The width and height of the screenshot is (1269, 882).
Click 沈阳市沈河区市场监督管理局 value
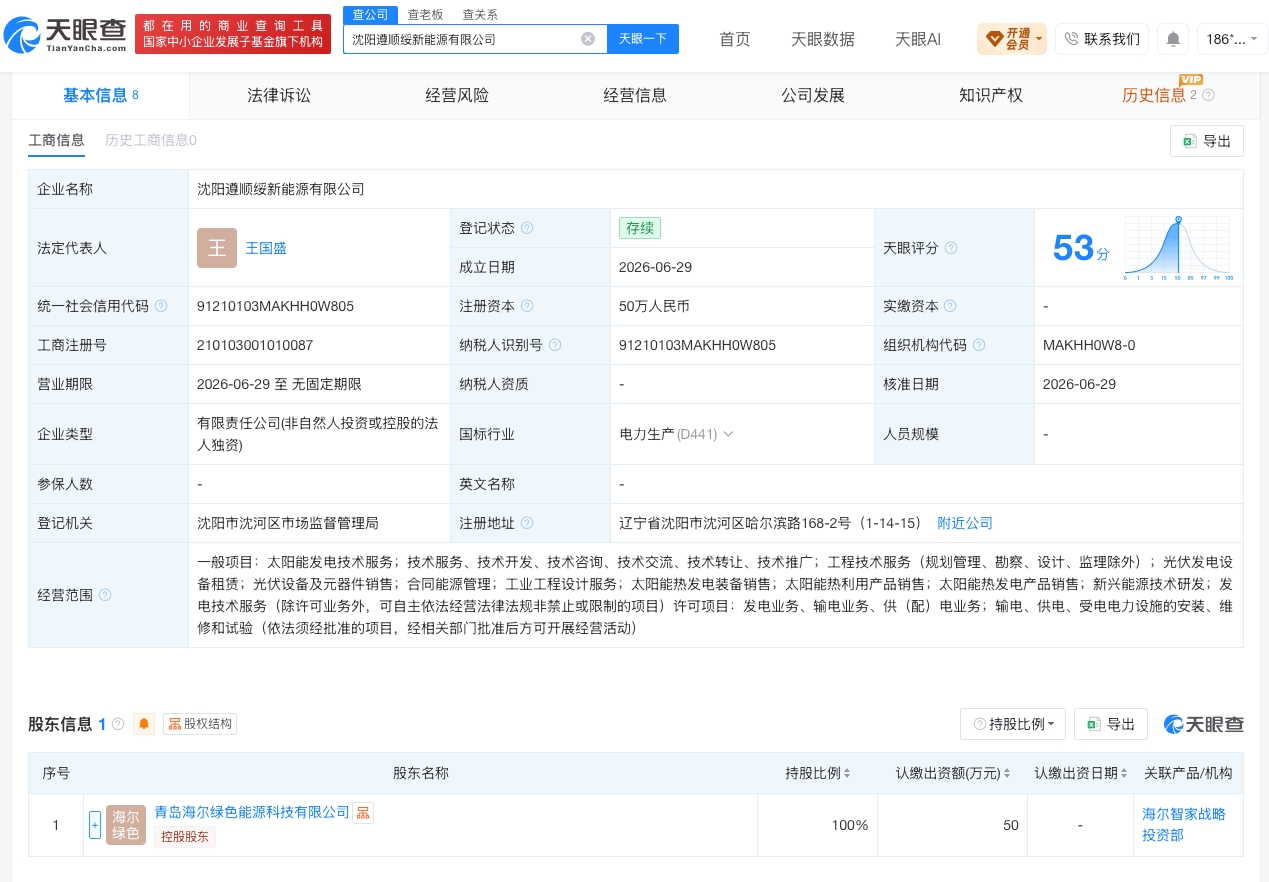(288, 523)
